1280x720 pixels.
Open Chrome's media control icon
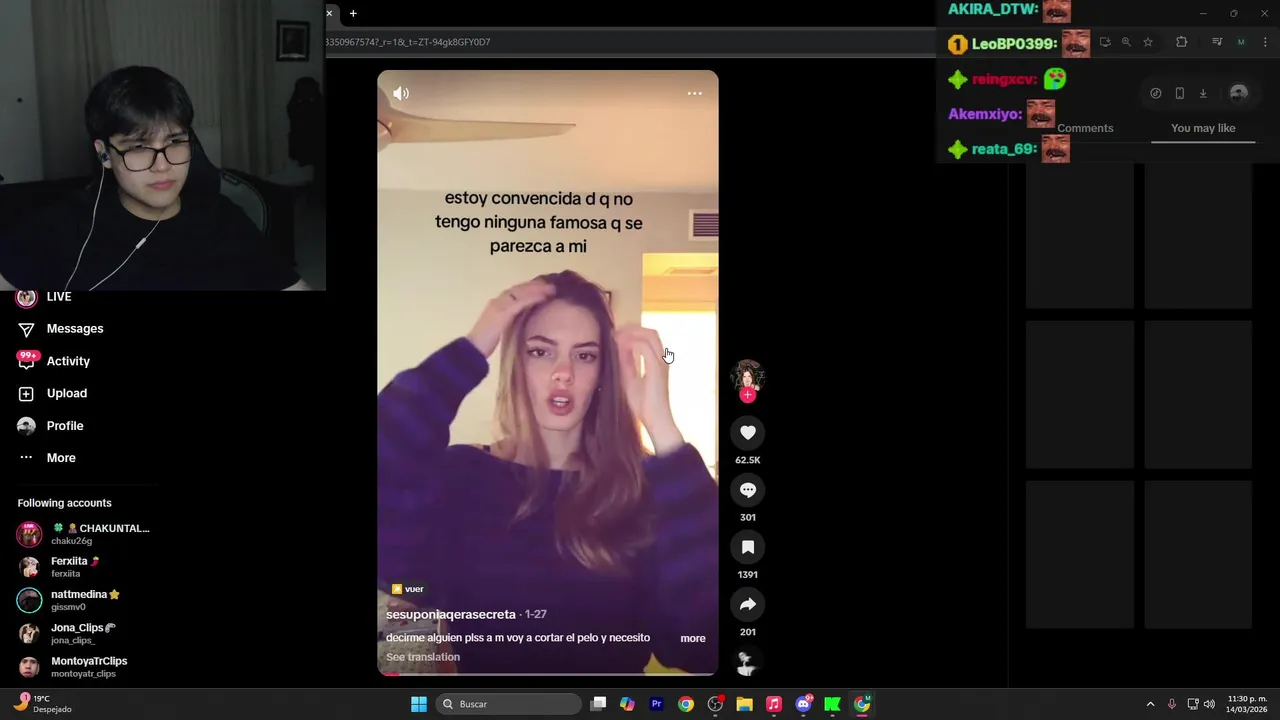pos(1217,42)
